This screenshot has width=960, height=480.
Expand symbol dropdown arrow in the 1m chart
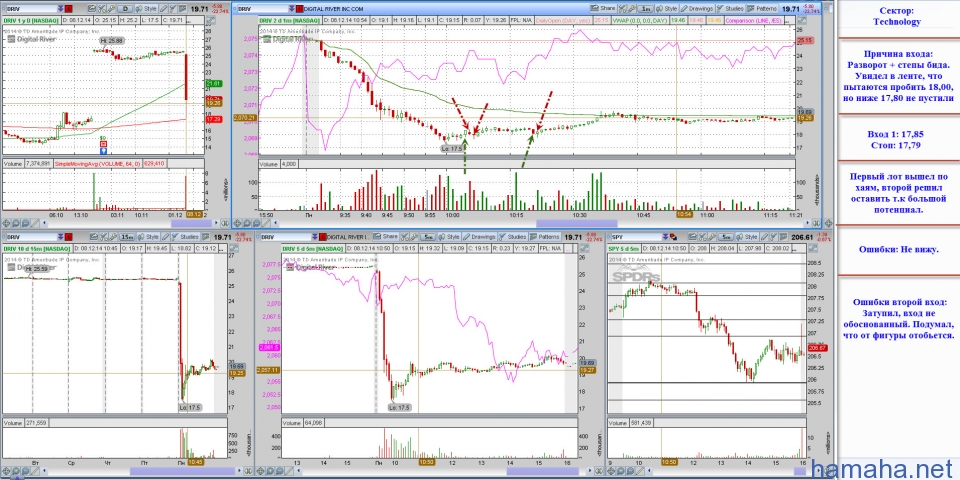coord(291,9)
